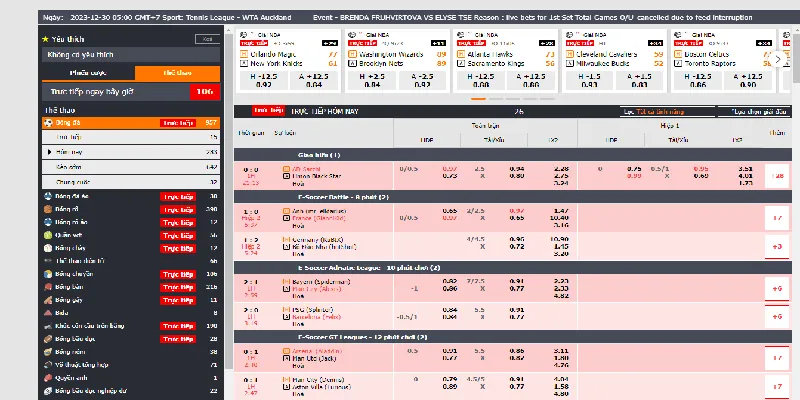Select first orange carousel page indicator
Image resolution: width=800 pixels, height=400 pixels.
point(478,99)
